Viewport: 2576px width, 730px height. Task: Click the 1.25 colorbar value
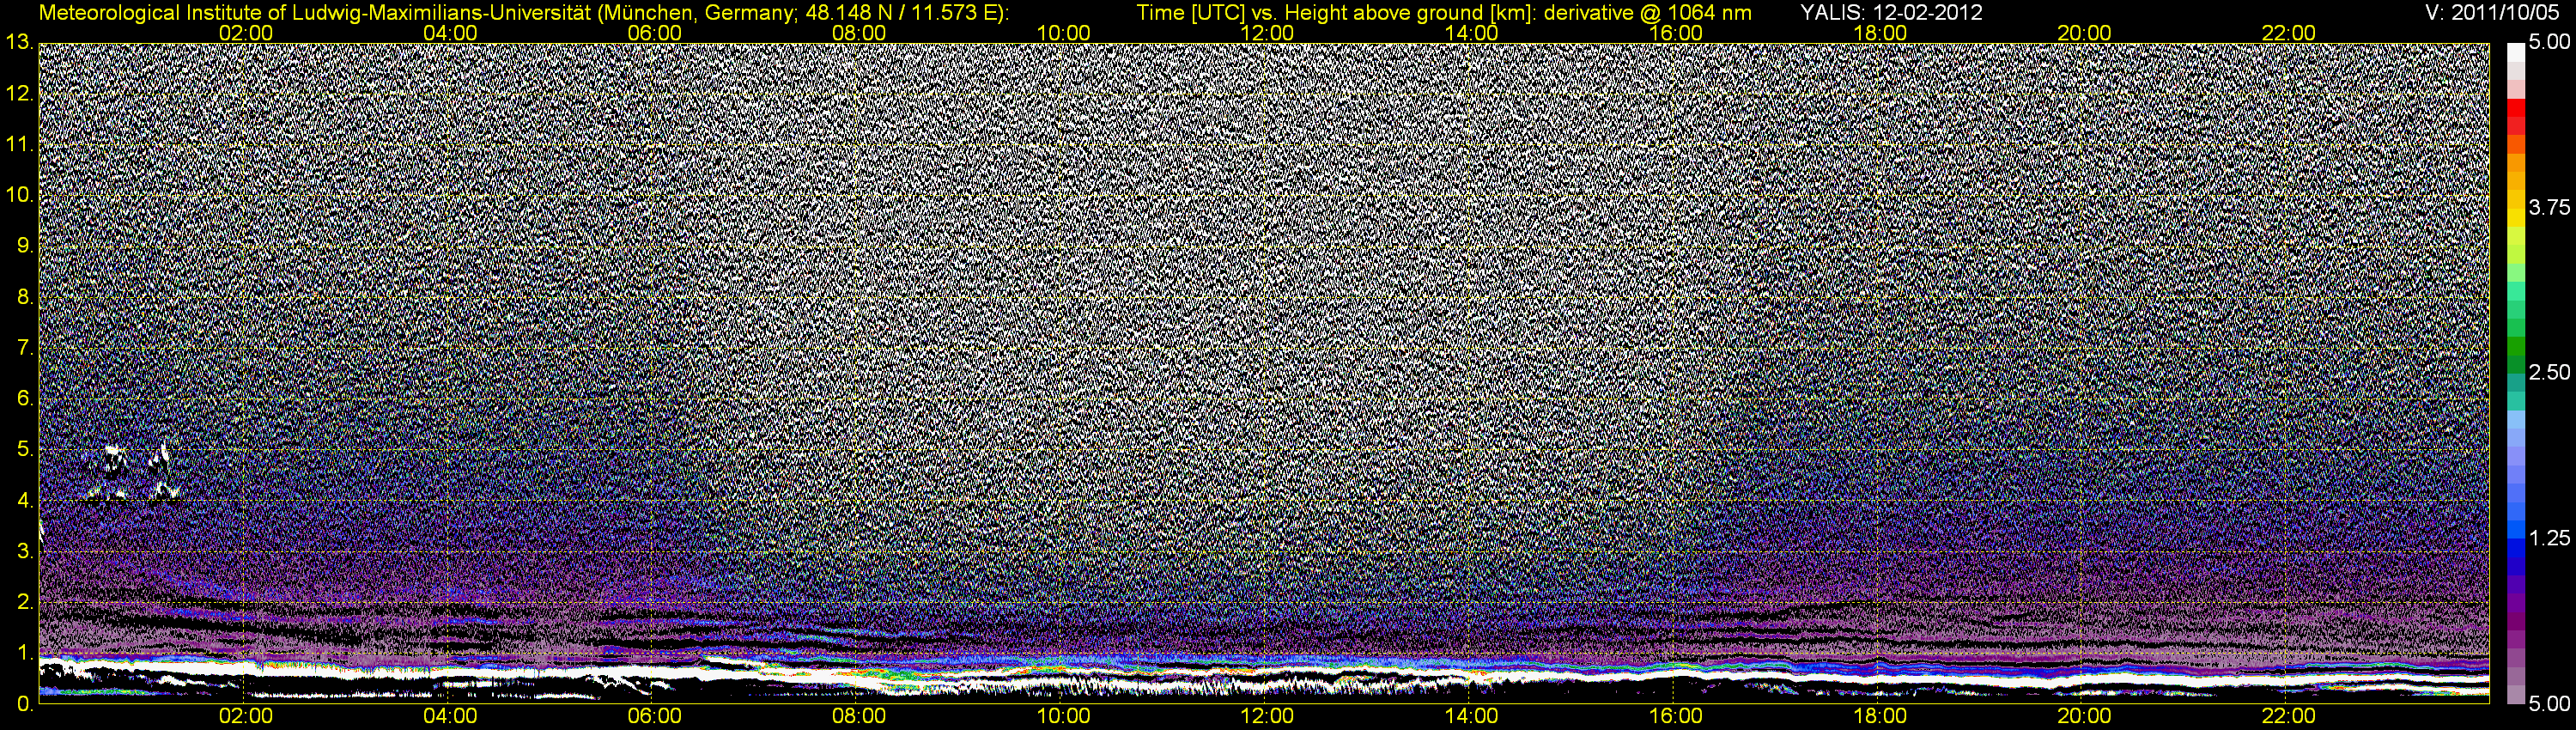click(2549, 538)
